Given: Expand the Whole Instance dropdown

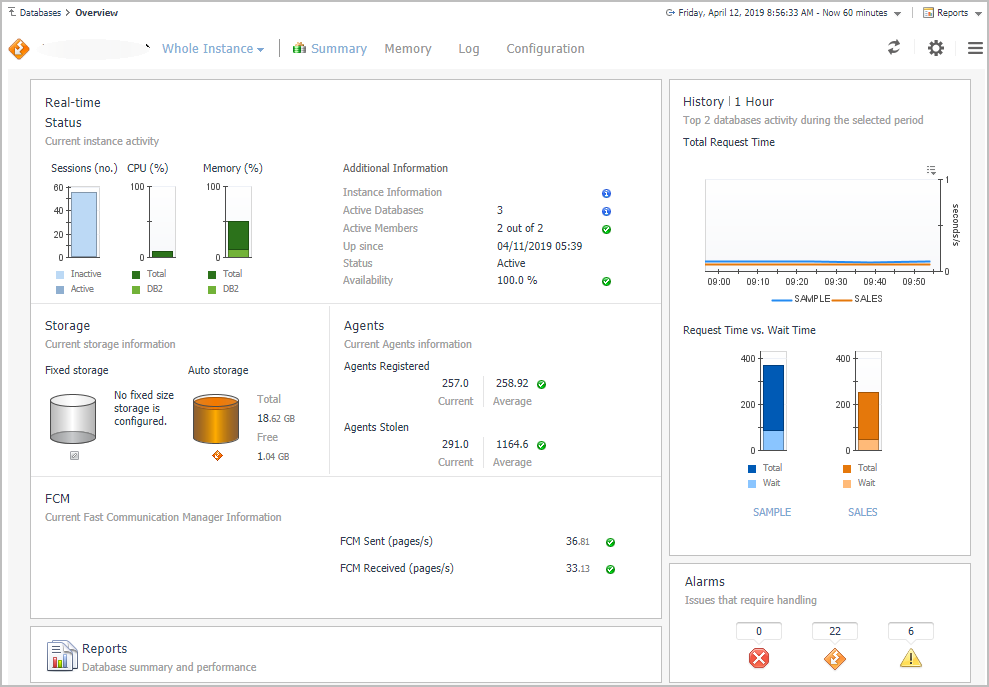Looking at the screenshot, I should 213,49.
